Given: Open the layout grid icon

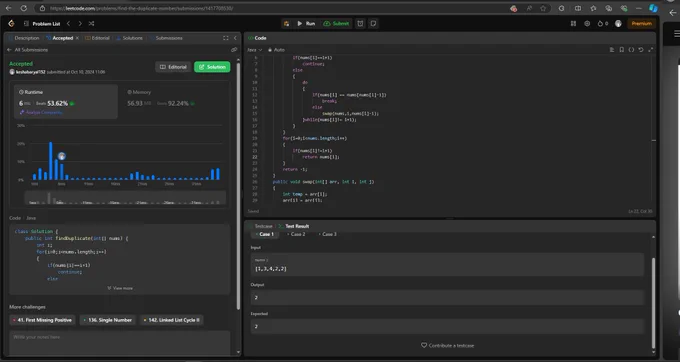Looking at the screenshot, I should pyautogui.click(x=573, y=23).
